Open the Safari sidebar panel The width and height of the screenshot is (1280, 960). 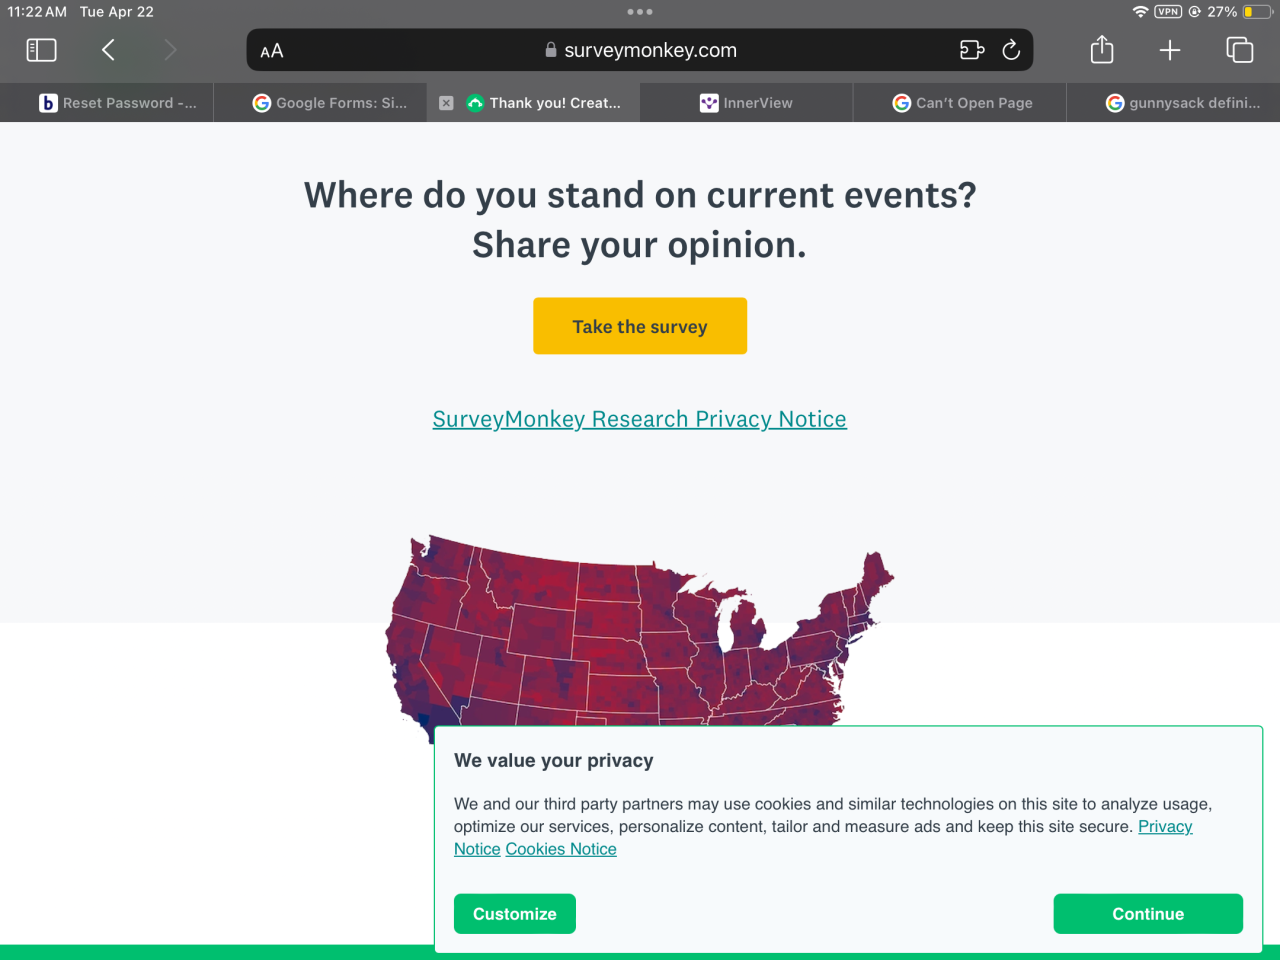41,50
